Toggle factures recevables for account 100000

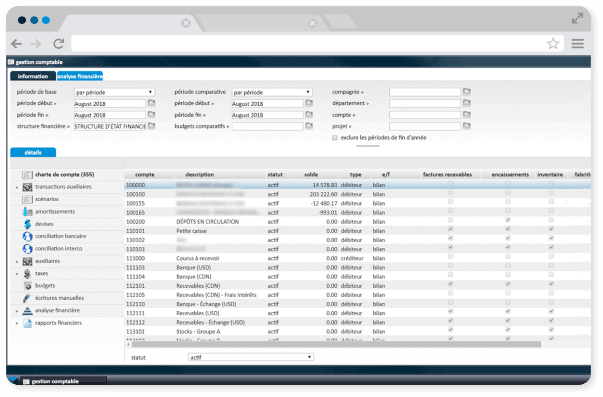click(x=450, y=183)
